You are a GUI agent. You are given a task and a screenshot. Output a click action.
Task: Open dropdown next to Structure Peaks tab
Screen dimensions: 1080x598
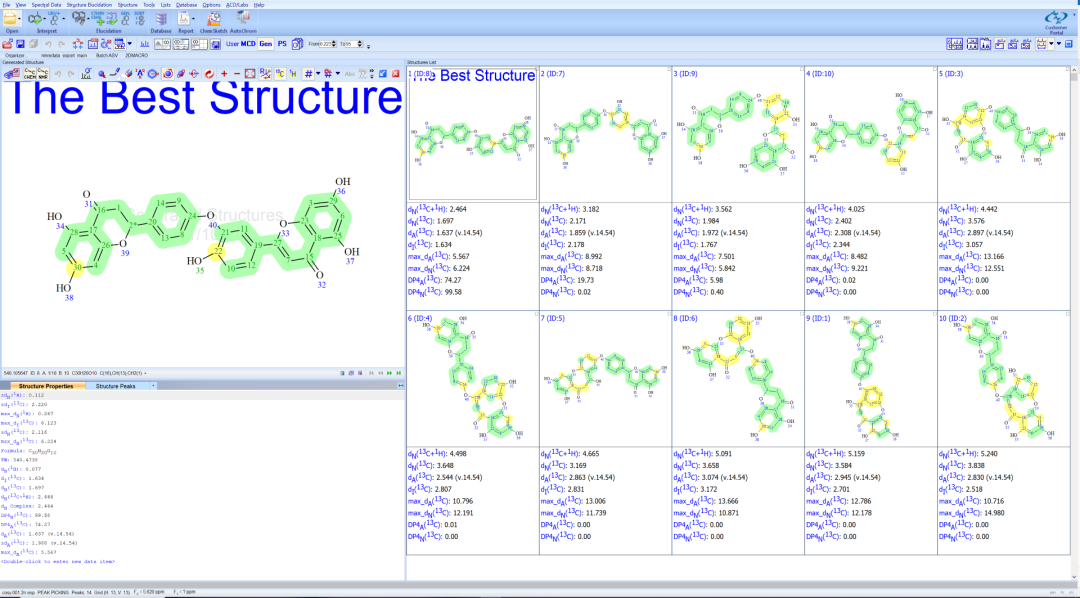pos(153,386)
